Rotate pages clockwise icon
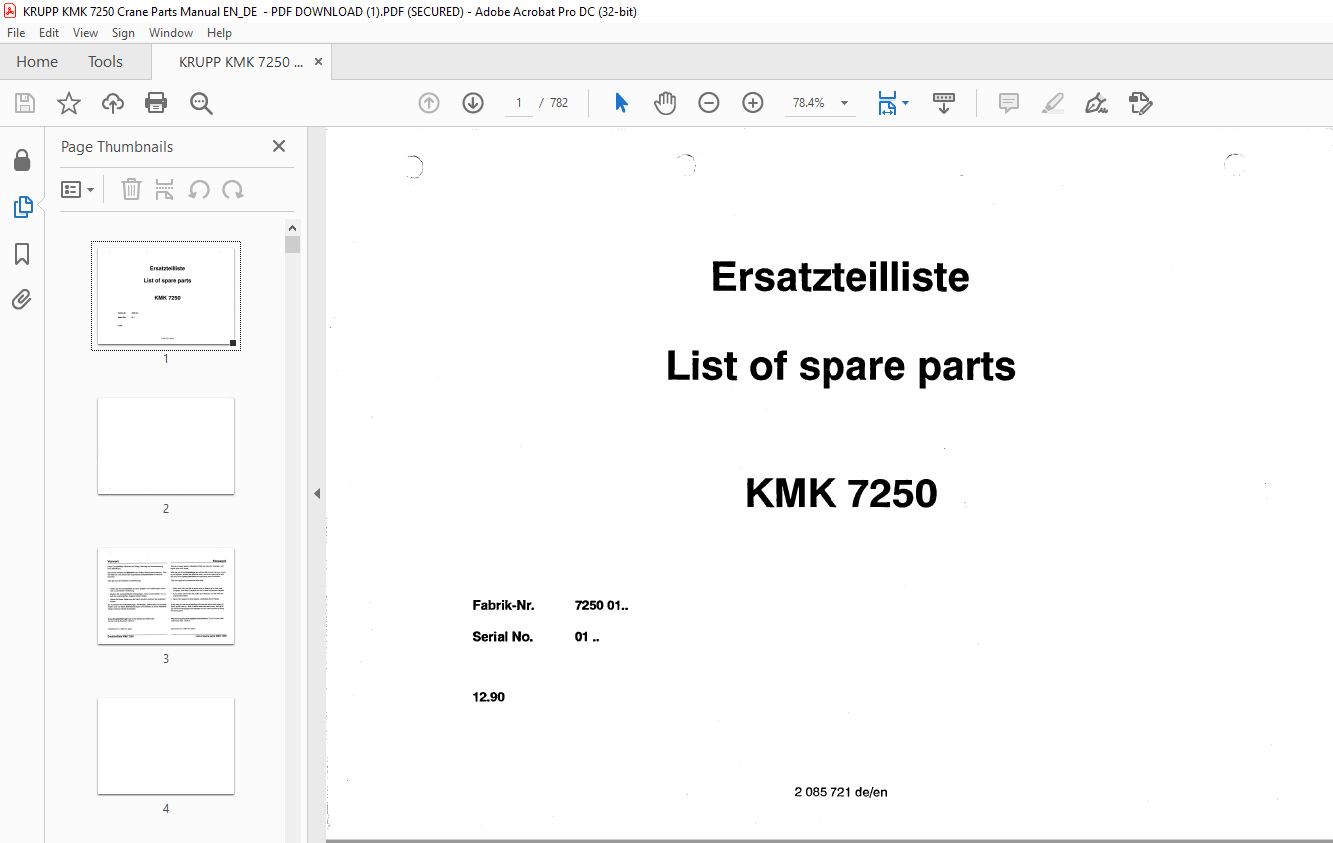1333x843 pixels. [233, 189]
